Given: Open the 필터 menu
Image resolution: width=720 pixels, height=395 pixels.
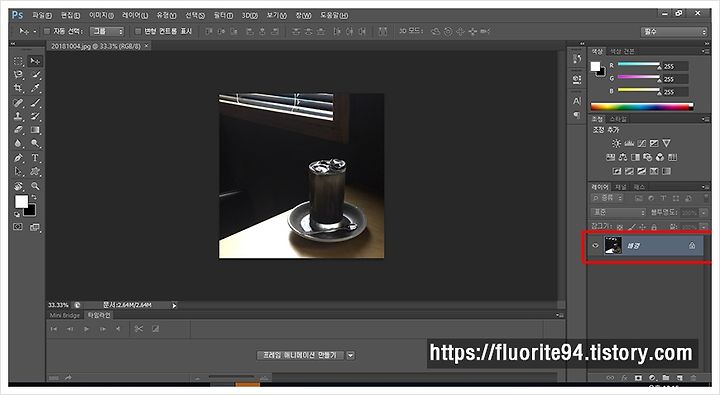Looking at the screenshot, I should [x=223, y=15].
